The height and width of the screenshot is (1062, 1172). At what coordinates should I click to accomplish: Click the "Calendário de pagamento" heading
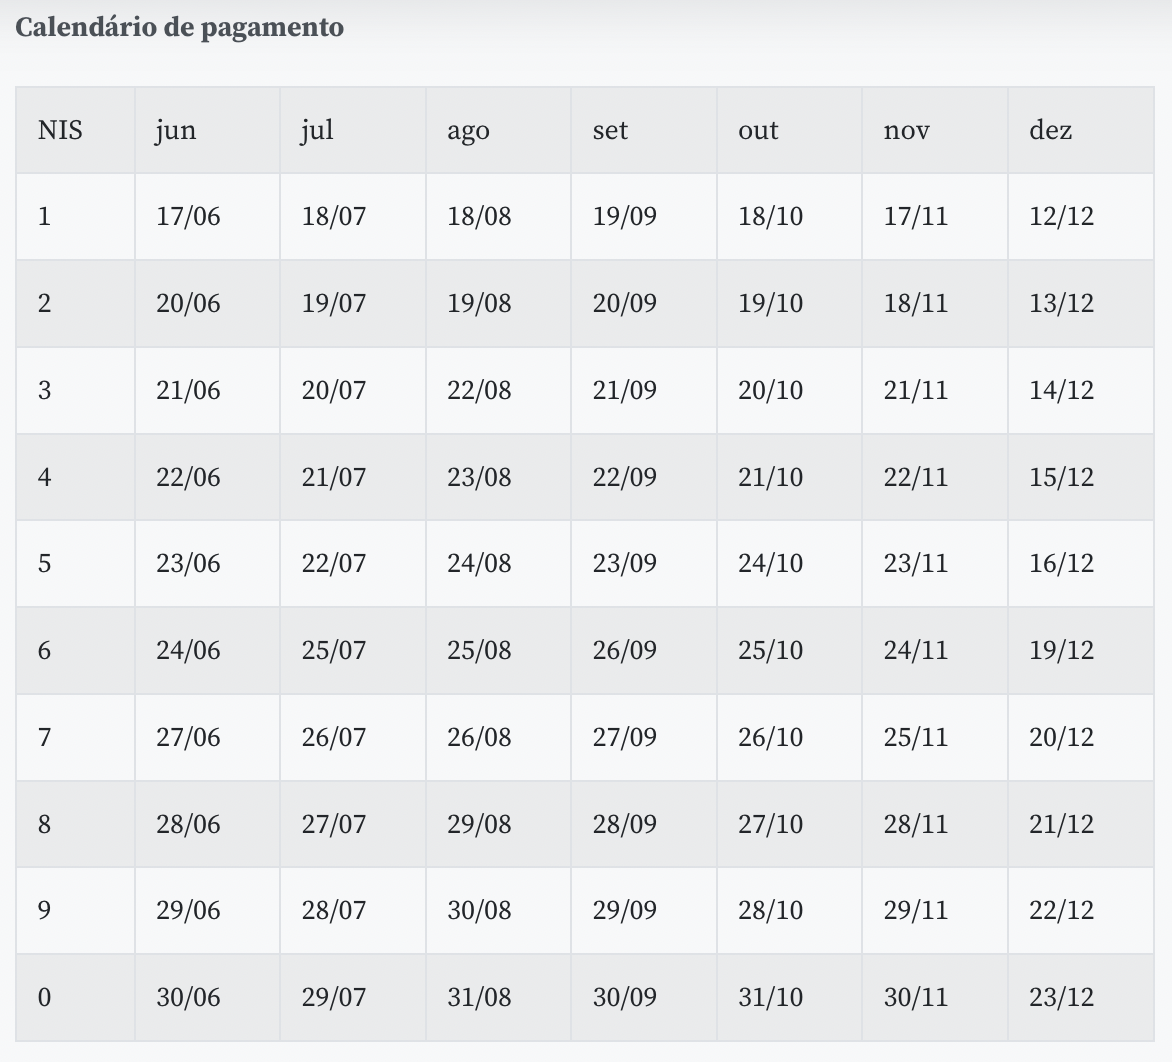click(180, 27)
